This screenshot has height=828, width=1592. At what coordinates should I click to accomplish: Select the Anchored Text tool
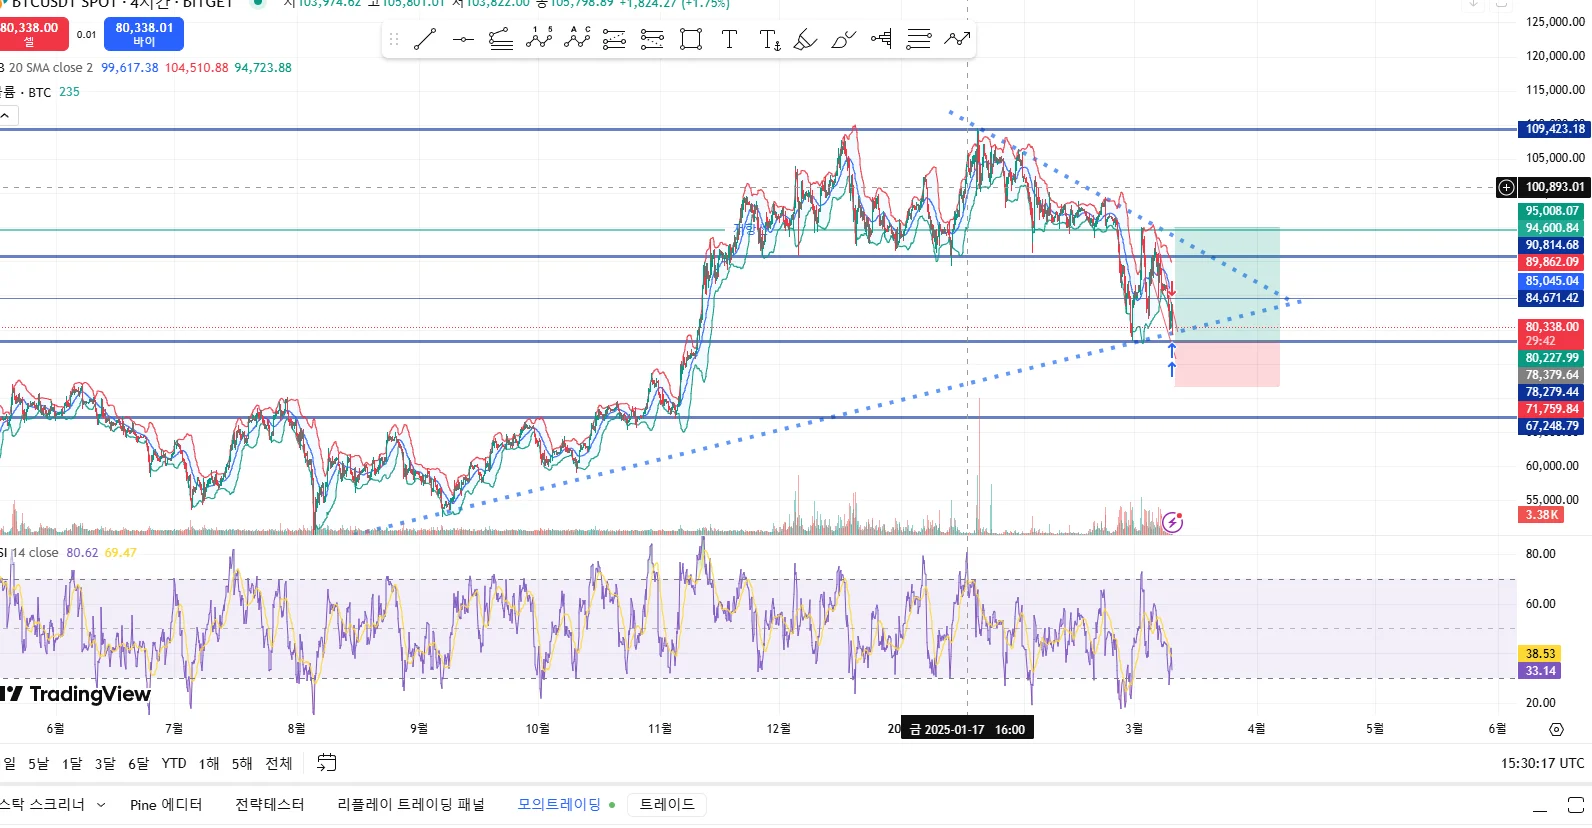[769, 39]
